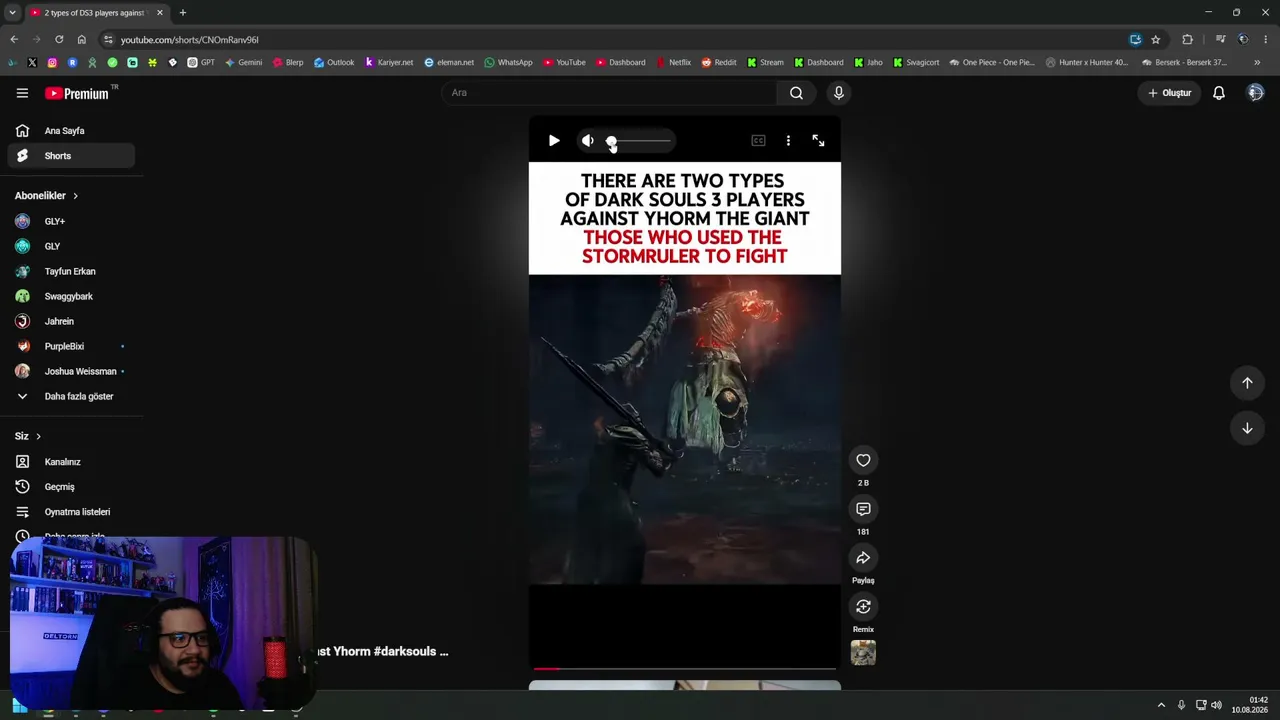Seek on the Short's red progress bar
The width and height of the screenshot is (1280, 720).
[685, 668]
